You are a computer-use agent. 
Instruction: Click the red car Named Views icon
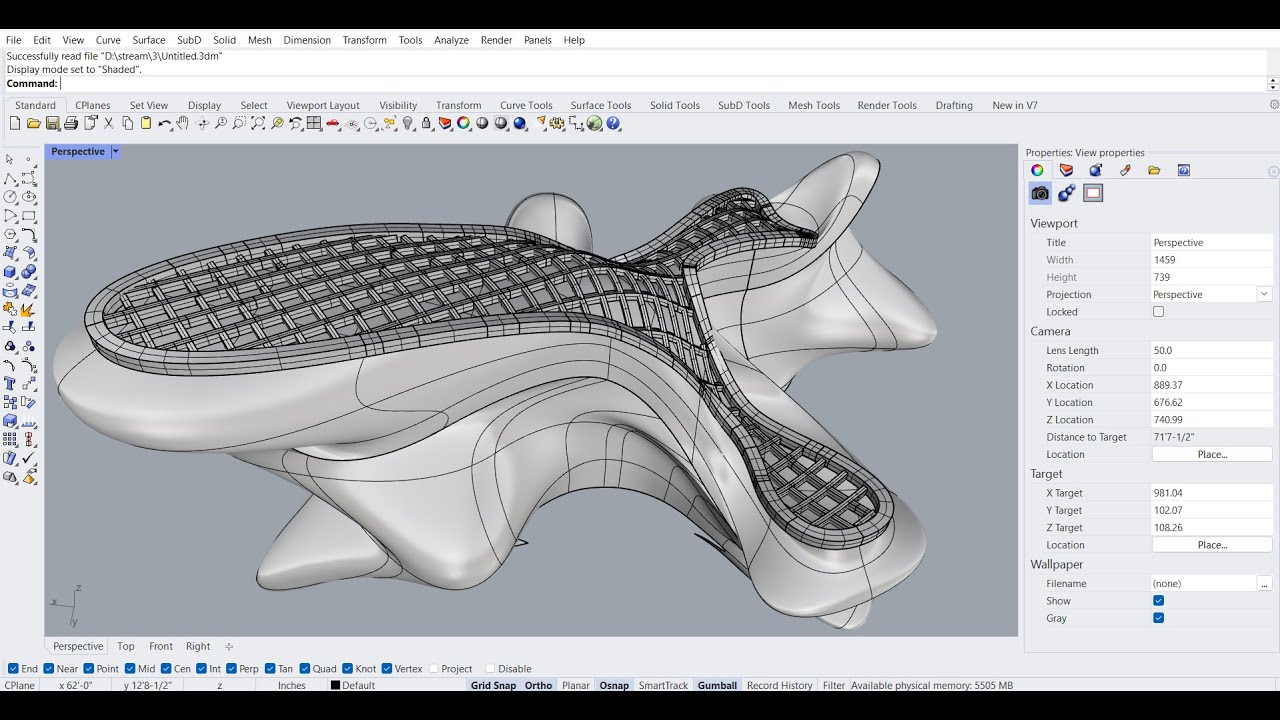point(332,123)
